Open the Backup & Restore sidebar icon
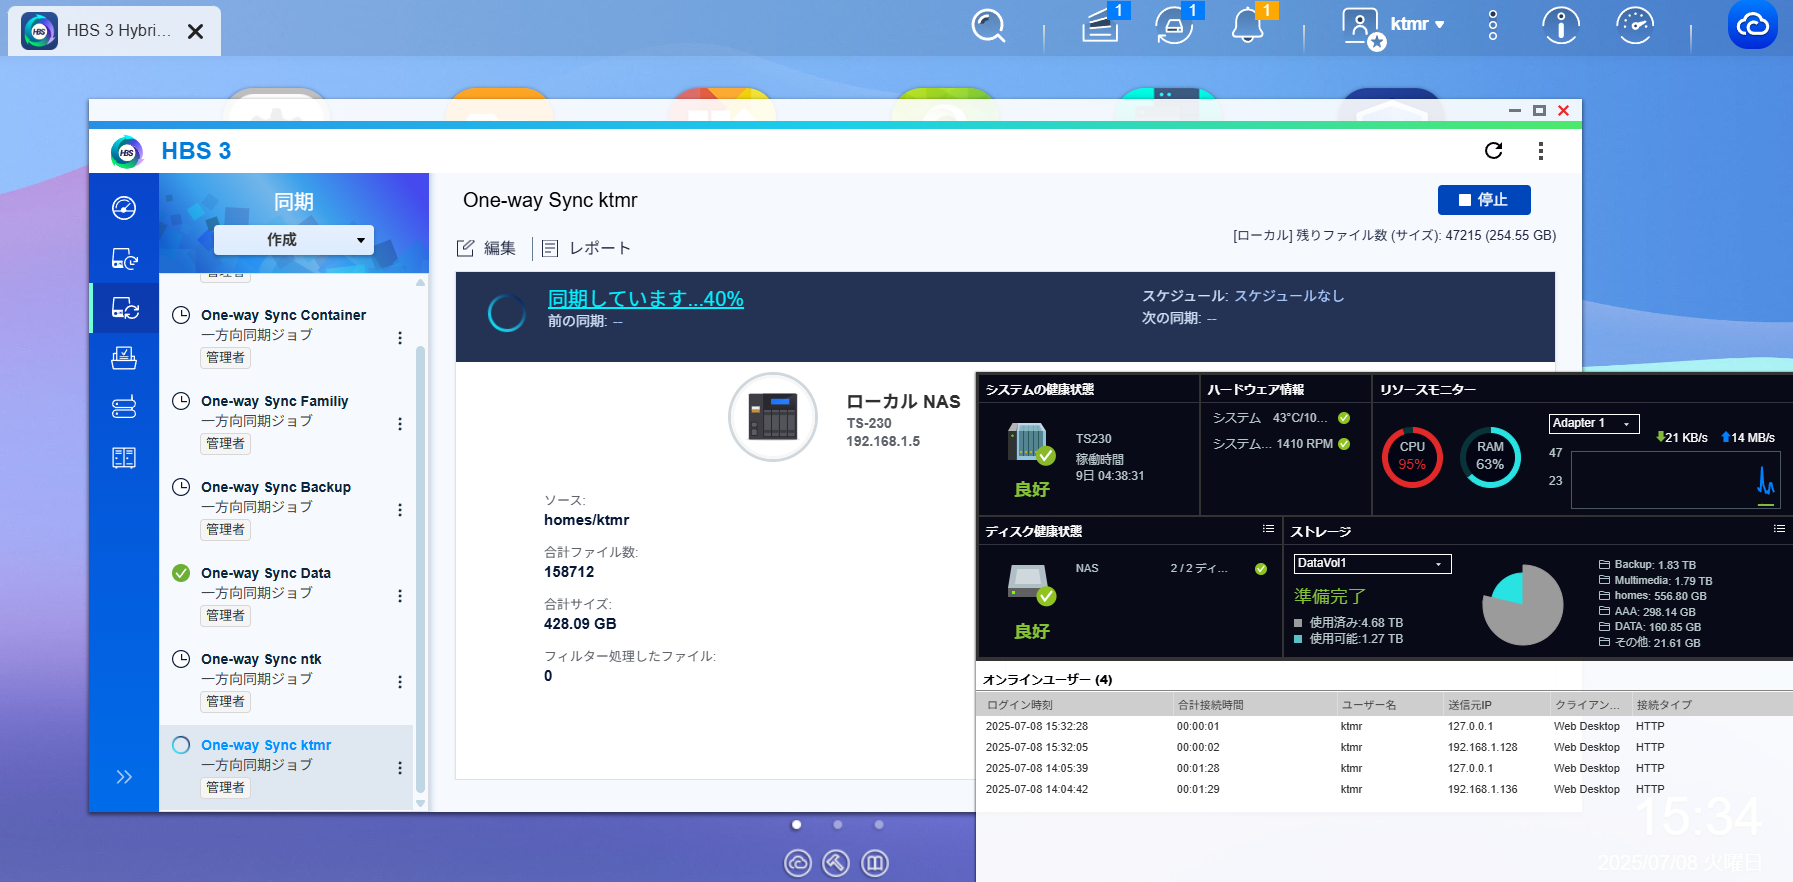Screen dimensions: 1793x882 pos(124,258)
